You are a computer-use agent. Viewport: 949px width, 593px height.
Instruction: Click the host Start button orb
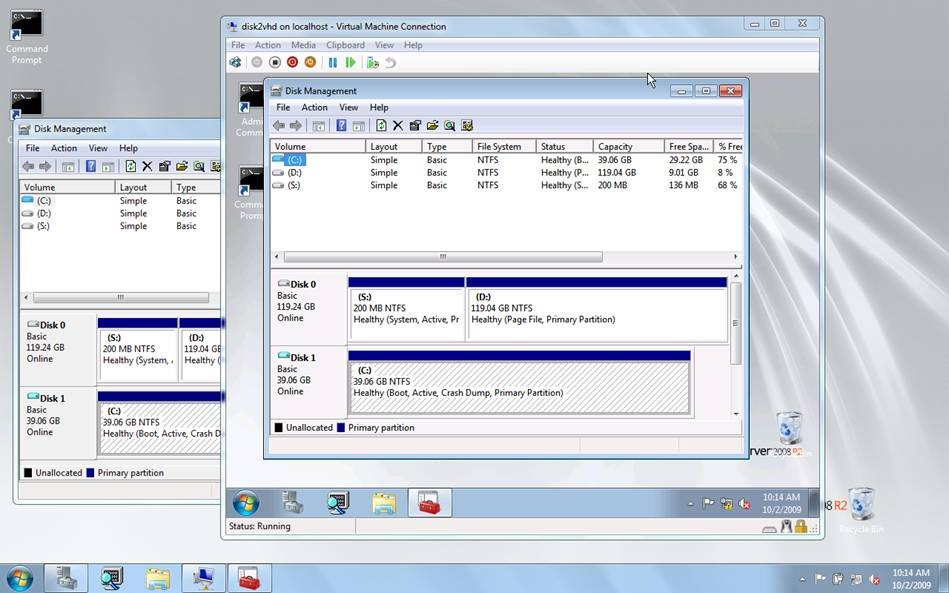click(19, 578)
